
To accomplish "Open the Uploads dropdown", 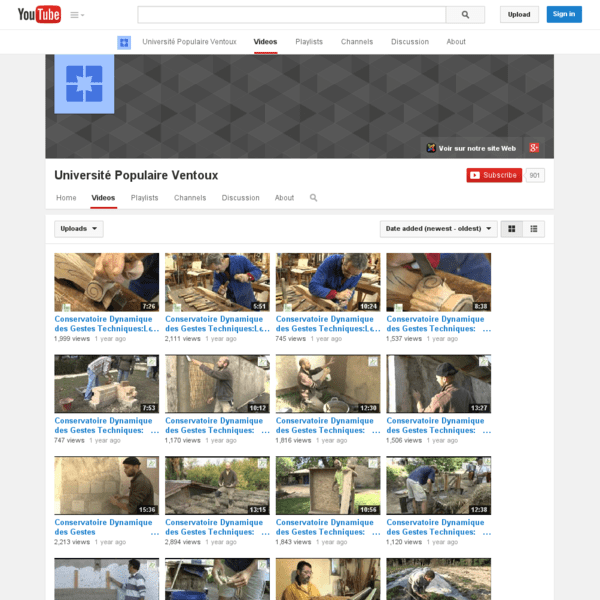I will 79,229.
